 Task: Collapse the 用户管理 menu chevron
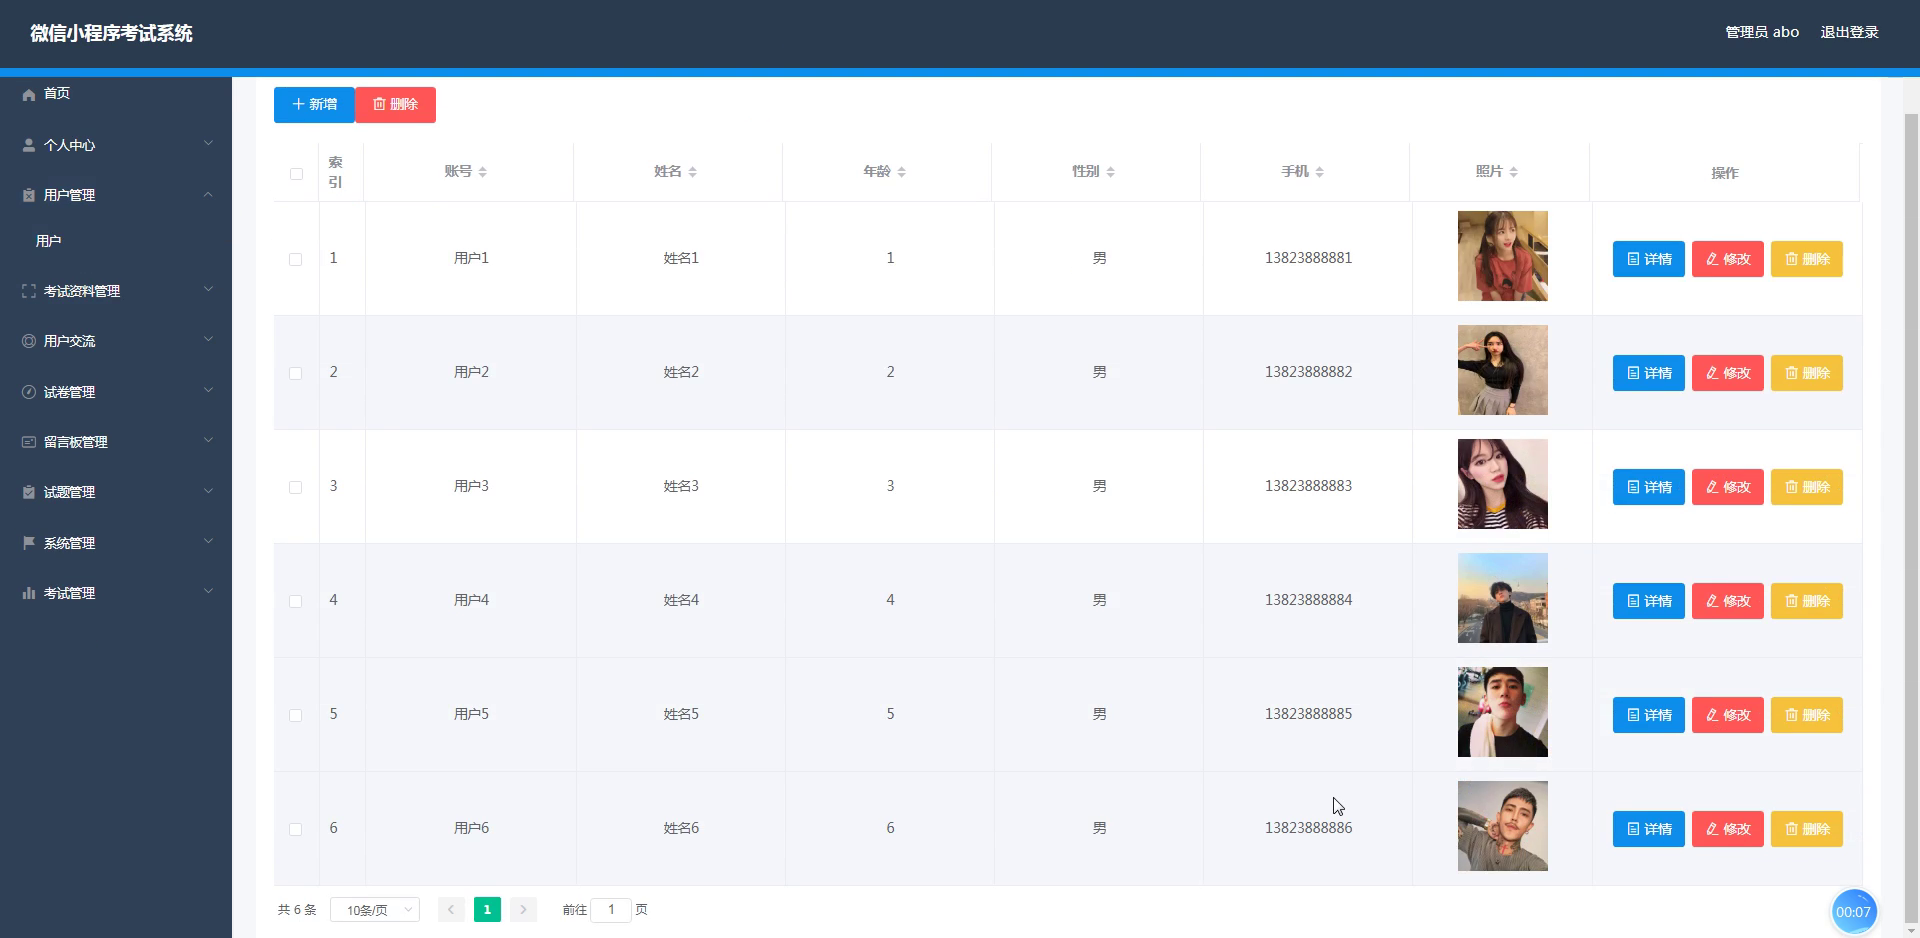point(208,194)
